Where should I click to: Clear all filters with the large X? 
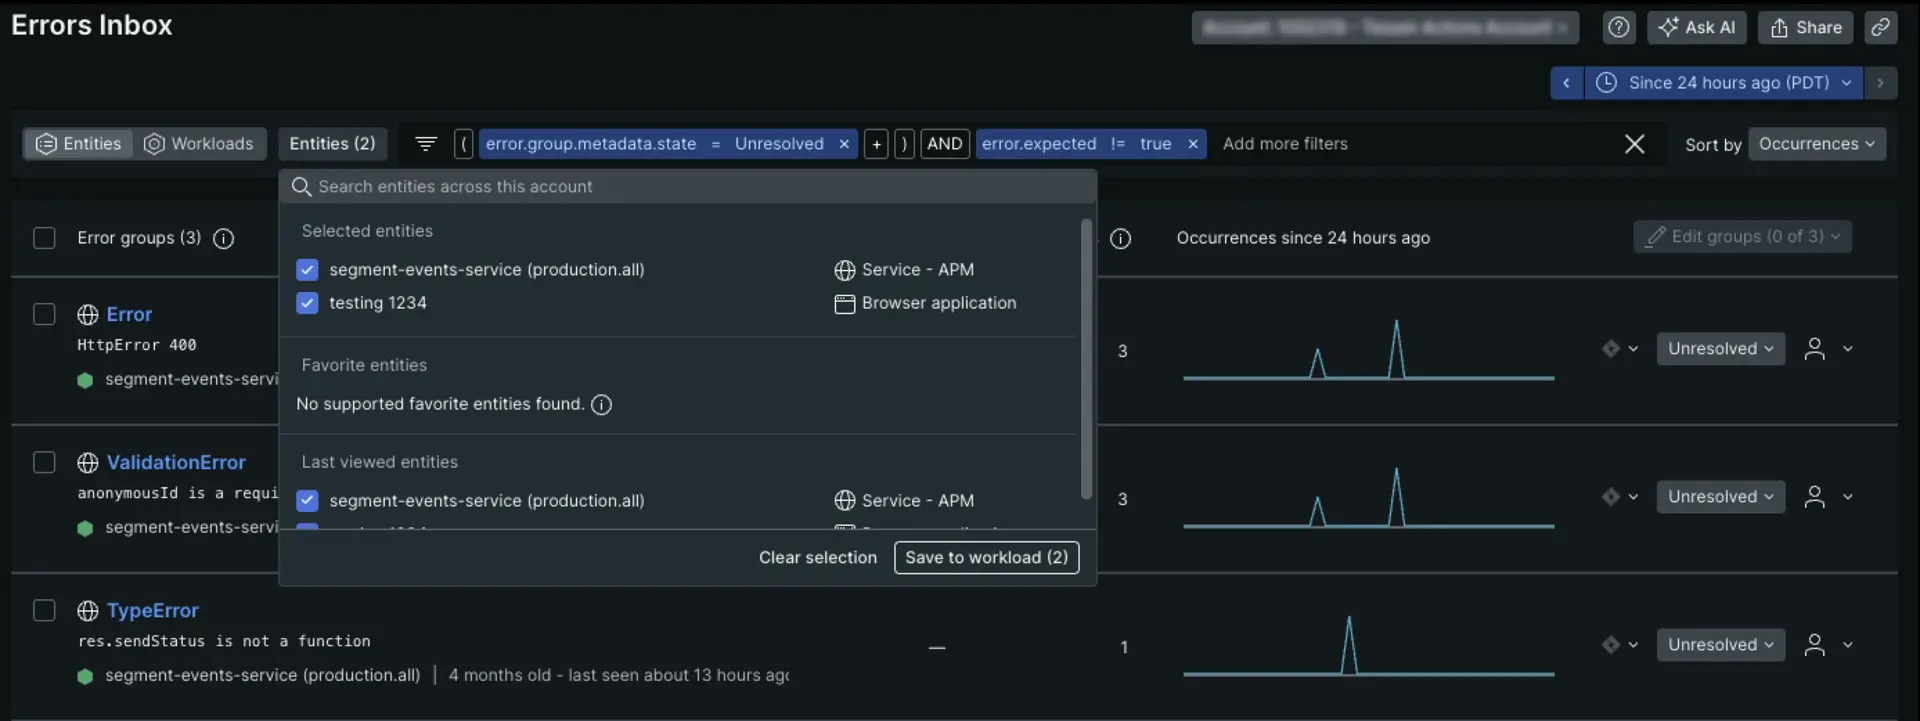pyautogui.click(x=1634, y=144)
